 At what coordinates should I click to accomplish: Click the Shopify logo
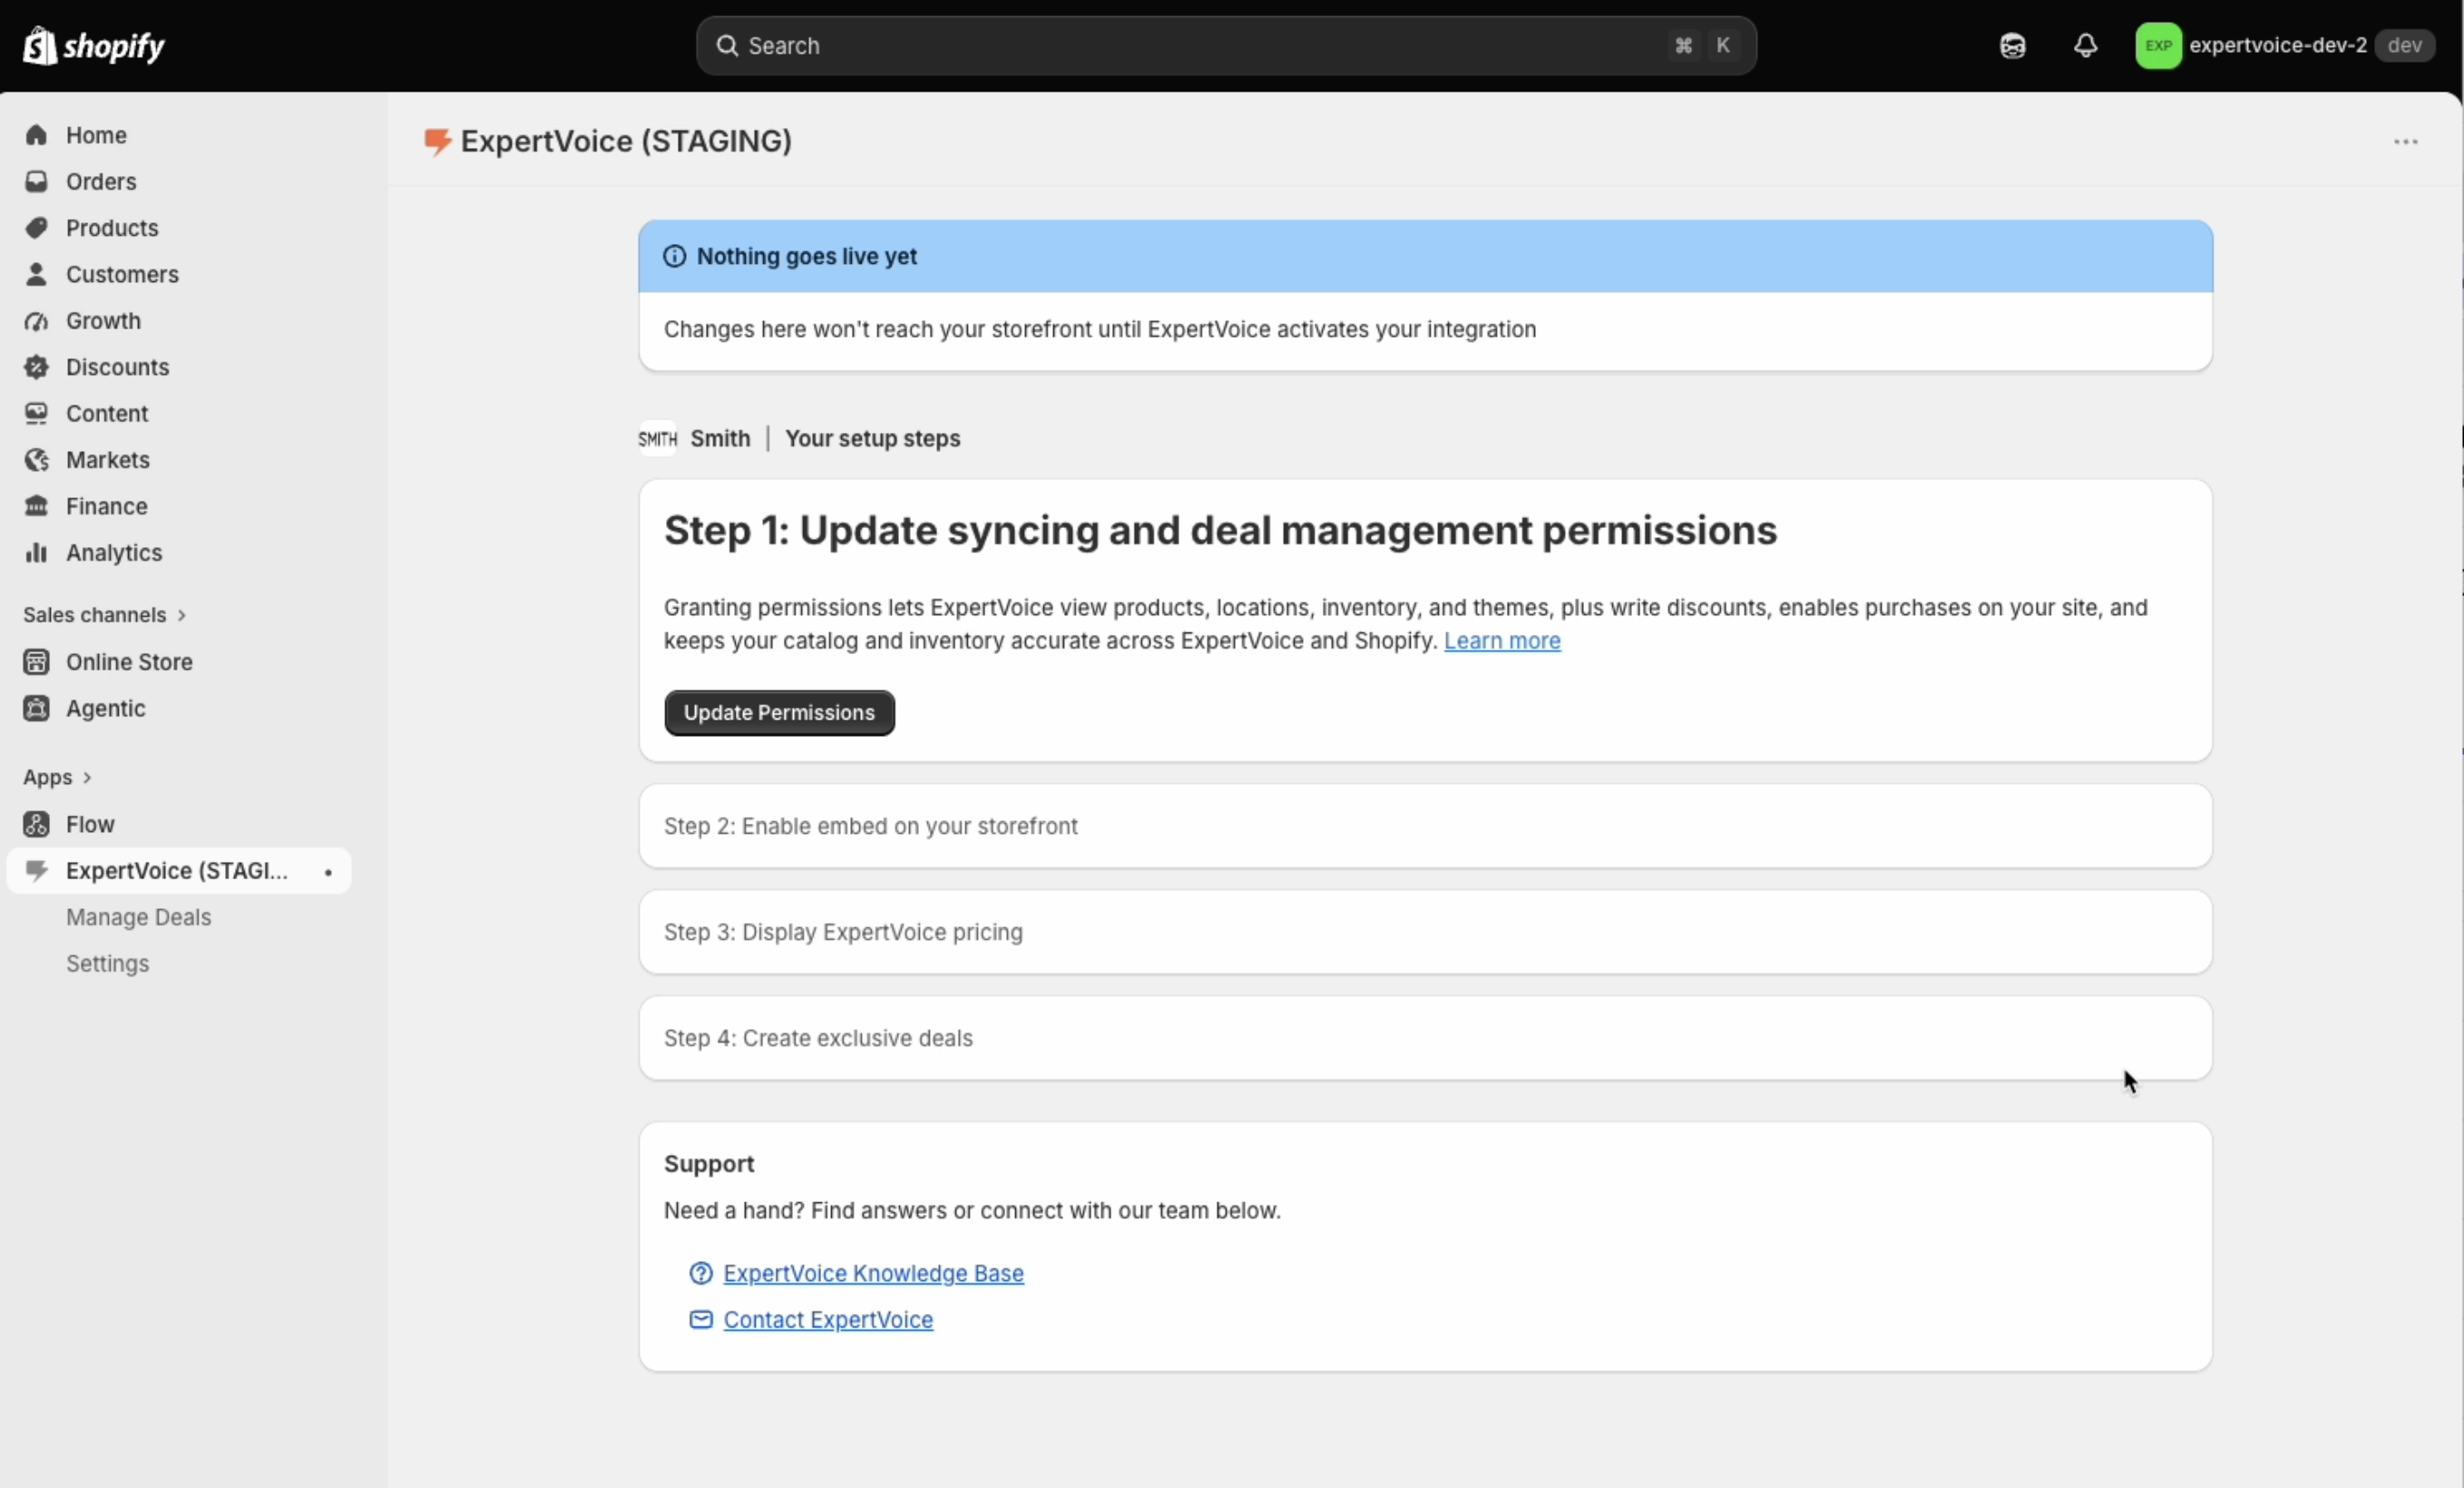pos(94,46)
